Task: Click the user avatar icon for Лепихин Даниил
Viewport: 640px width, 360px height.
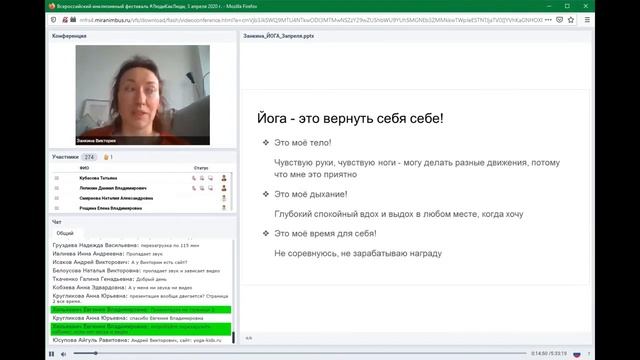Action: [224, 188]
